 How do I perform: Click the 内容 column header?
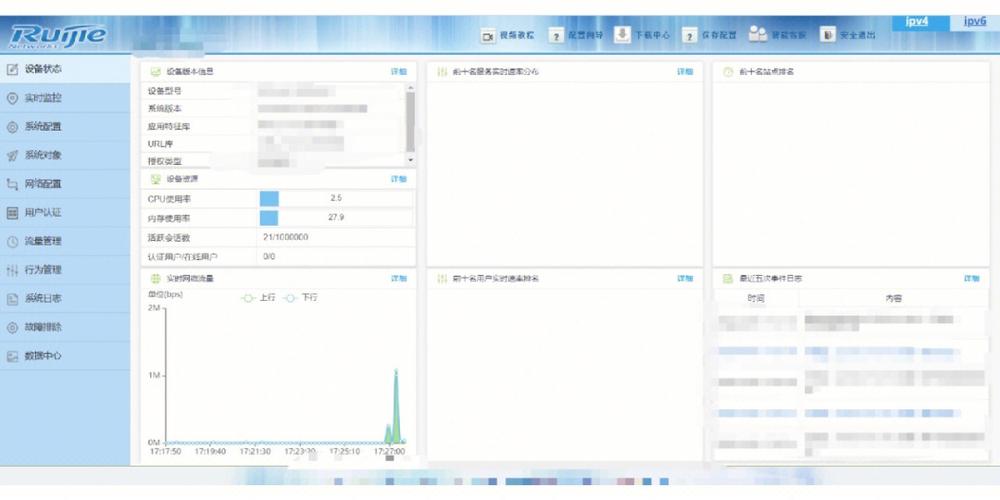894,298
